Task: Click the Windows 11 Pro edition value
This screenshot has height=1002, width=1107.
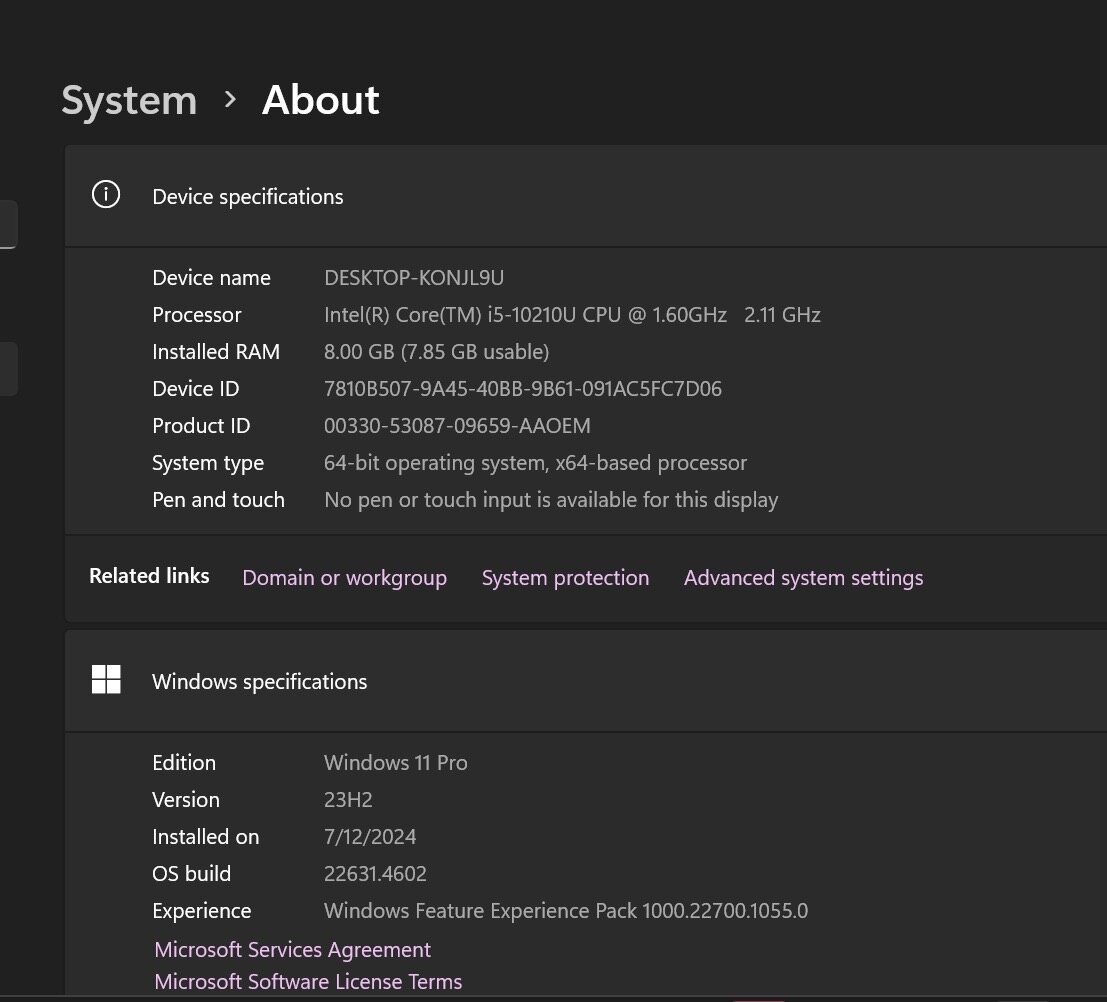Action: click(395, 762)
